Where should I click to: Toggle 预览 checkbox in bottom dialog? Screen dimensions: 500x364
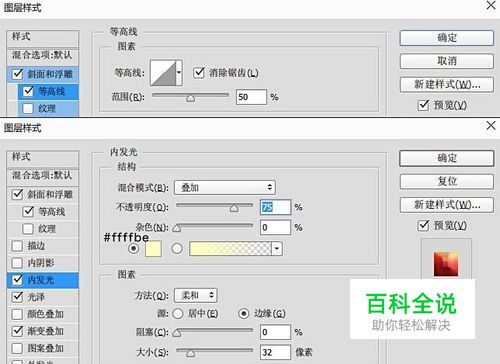pos(423,226)
